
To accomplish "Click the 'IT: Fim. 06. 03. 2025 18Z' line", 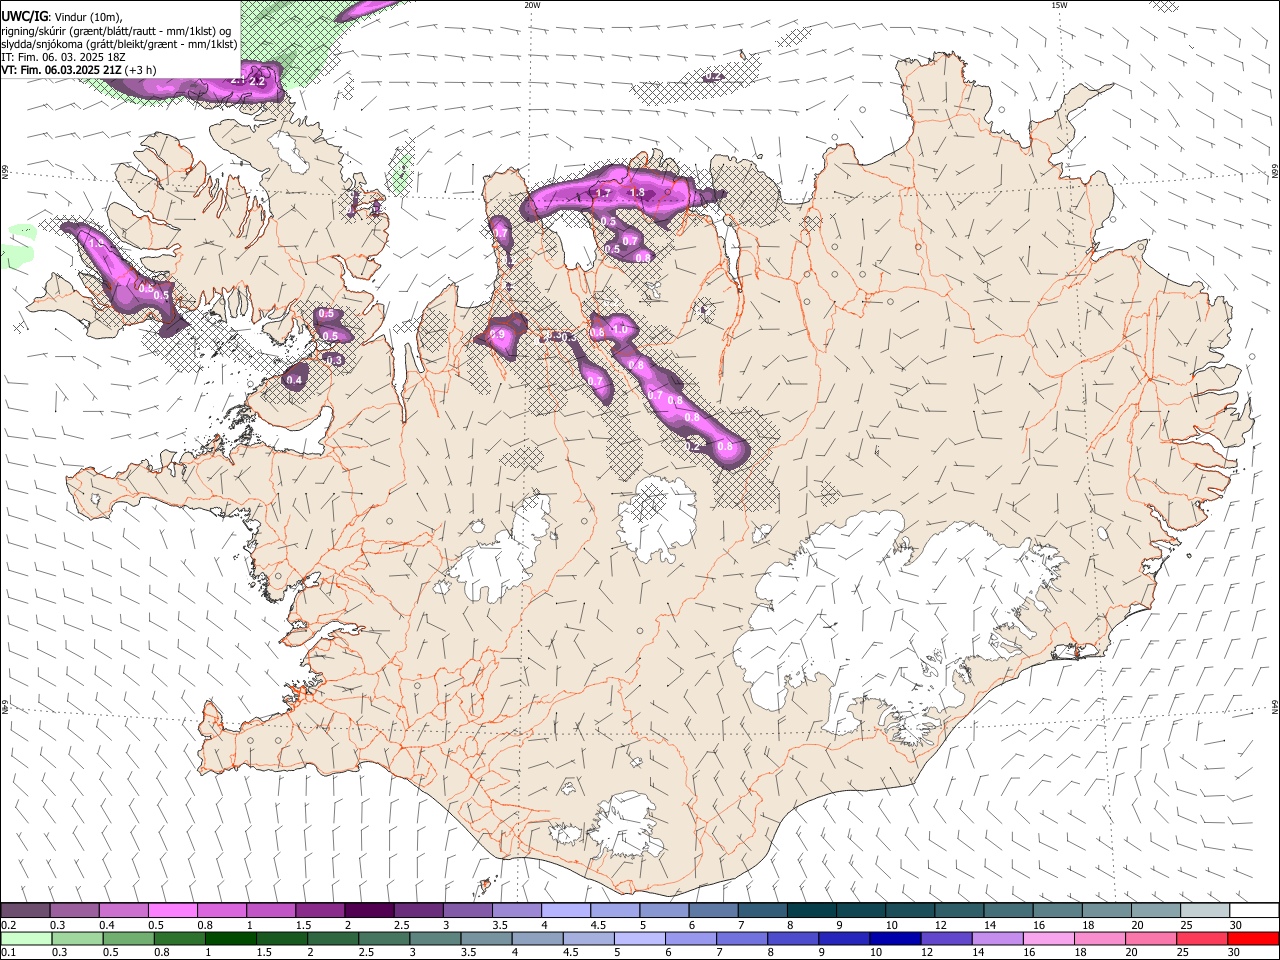I will 63,57.
